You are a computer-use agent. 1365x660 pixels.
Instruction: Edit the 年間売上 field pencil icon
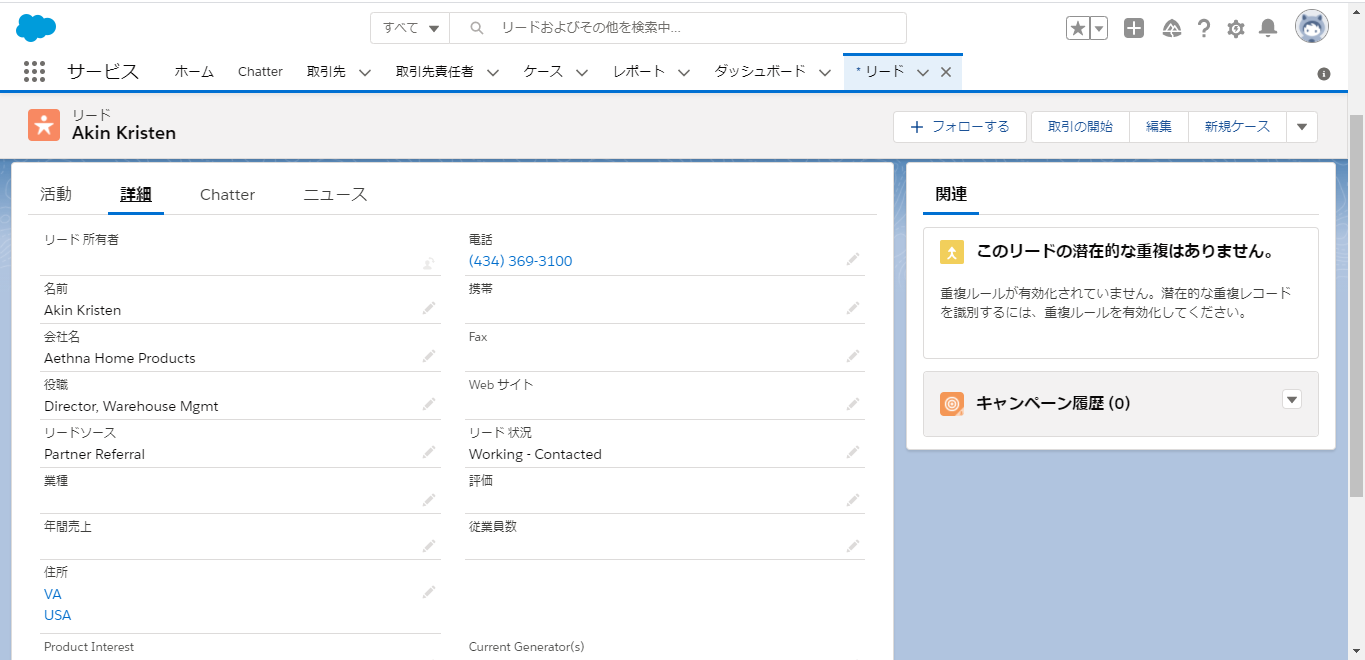(428, 546)
